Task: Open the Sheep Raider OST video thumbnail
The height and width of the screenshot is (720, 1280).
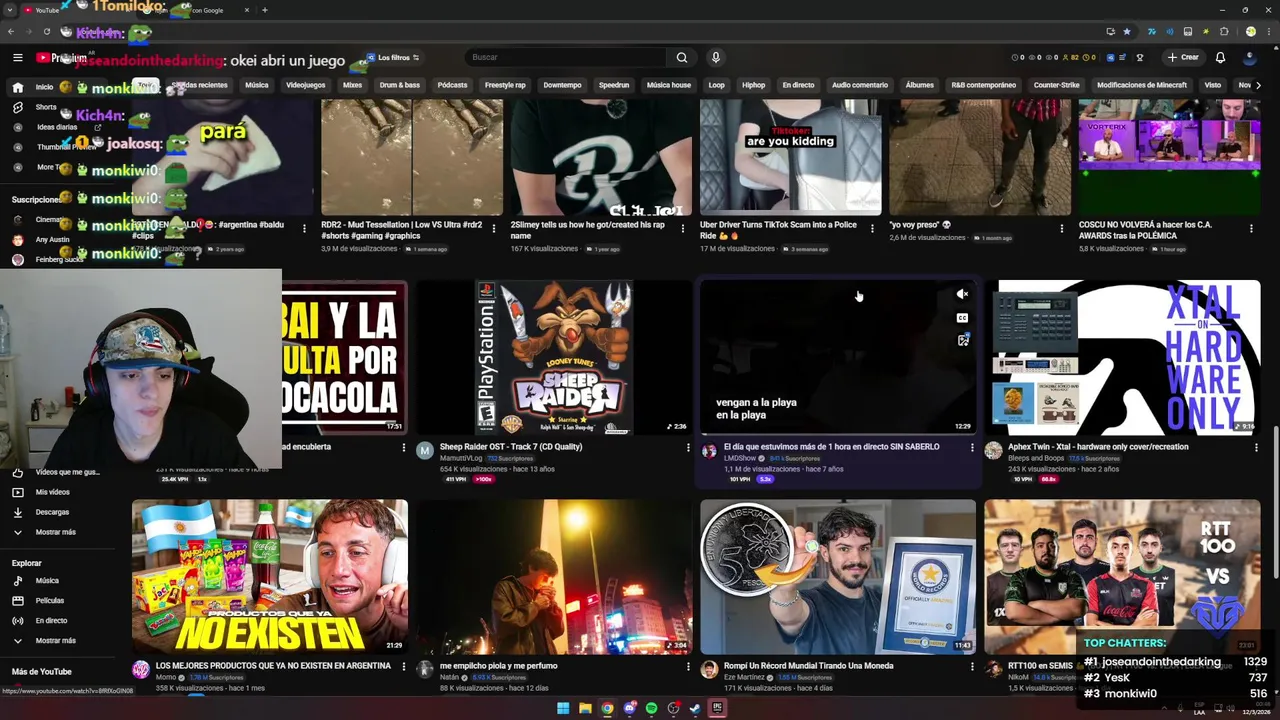Action: 553,357
